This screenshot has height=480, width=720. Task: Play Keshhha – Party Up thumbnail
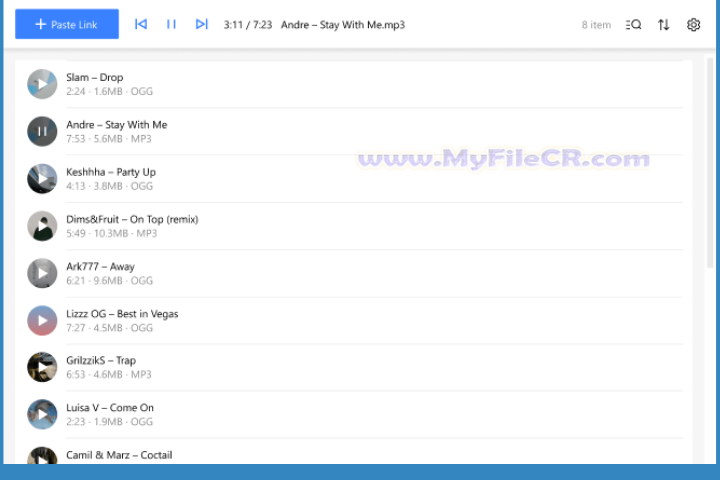(42, 179)
